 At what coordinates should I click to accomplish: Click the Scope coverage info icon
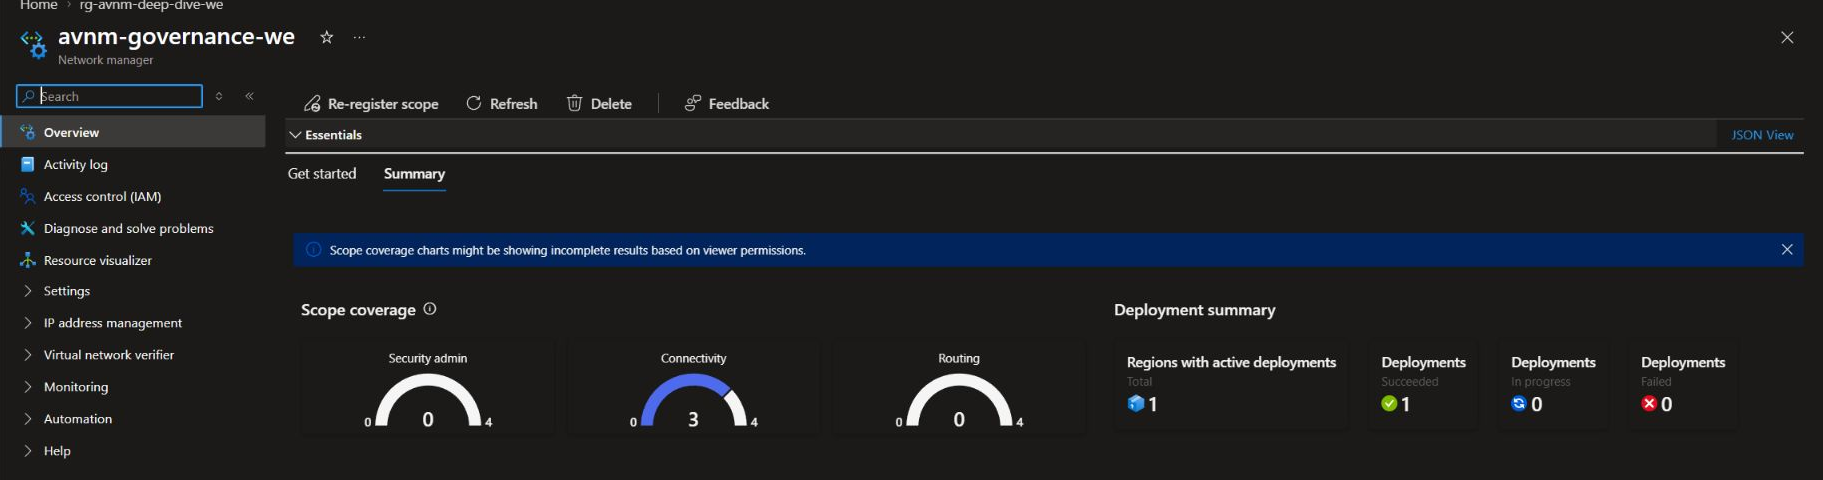pos(430,309)
